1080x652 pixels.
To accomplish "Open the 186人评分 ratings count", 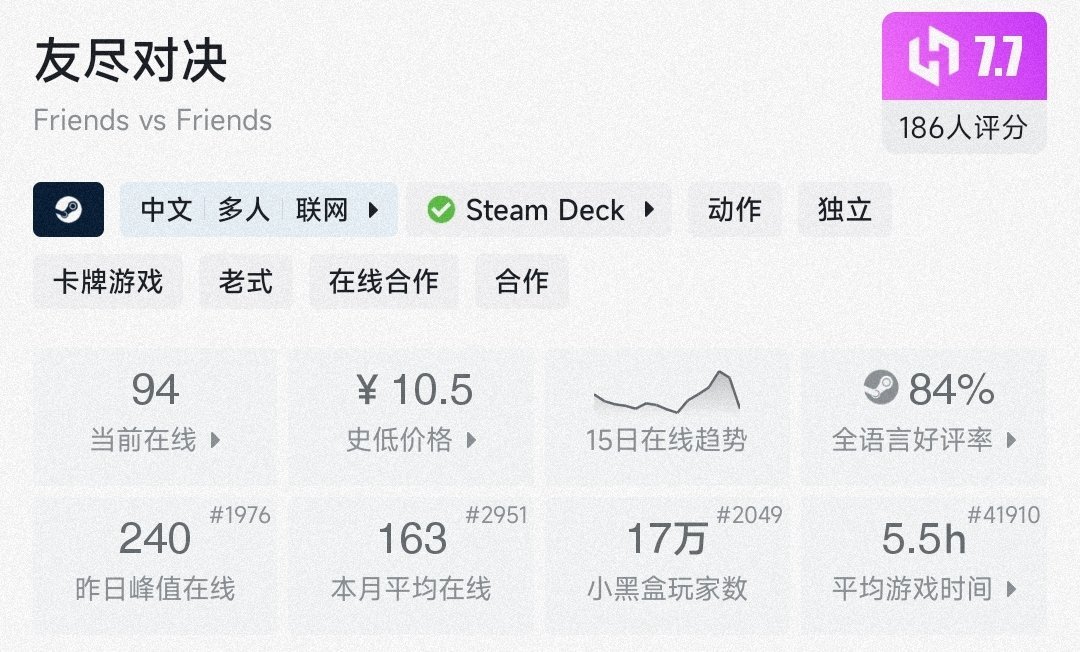I will [x=963, y=127].
